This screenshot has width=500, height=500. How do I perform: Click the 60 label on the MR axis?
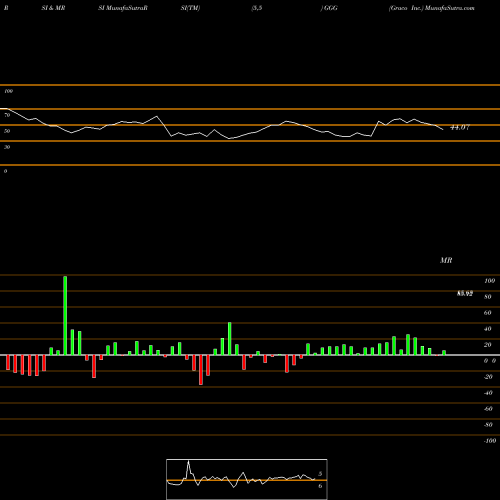[x=487, y=313]
